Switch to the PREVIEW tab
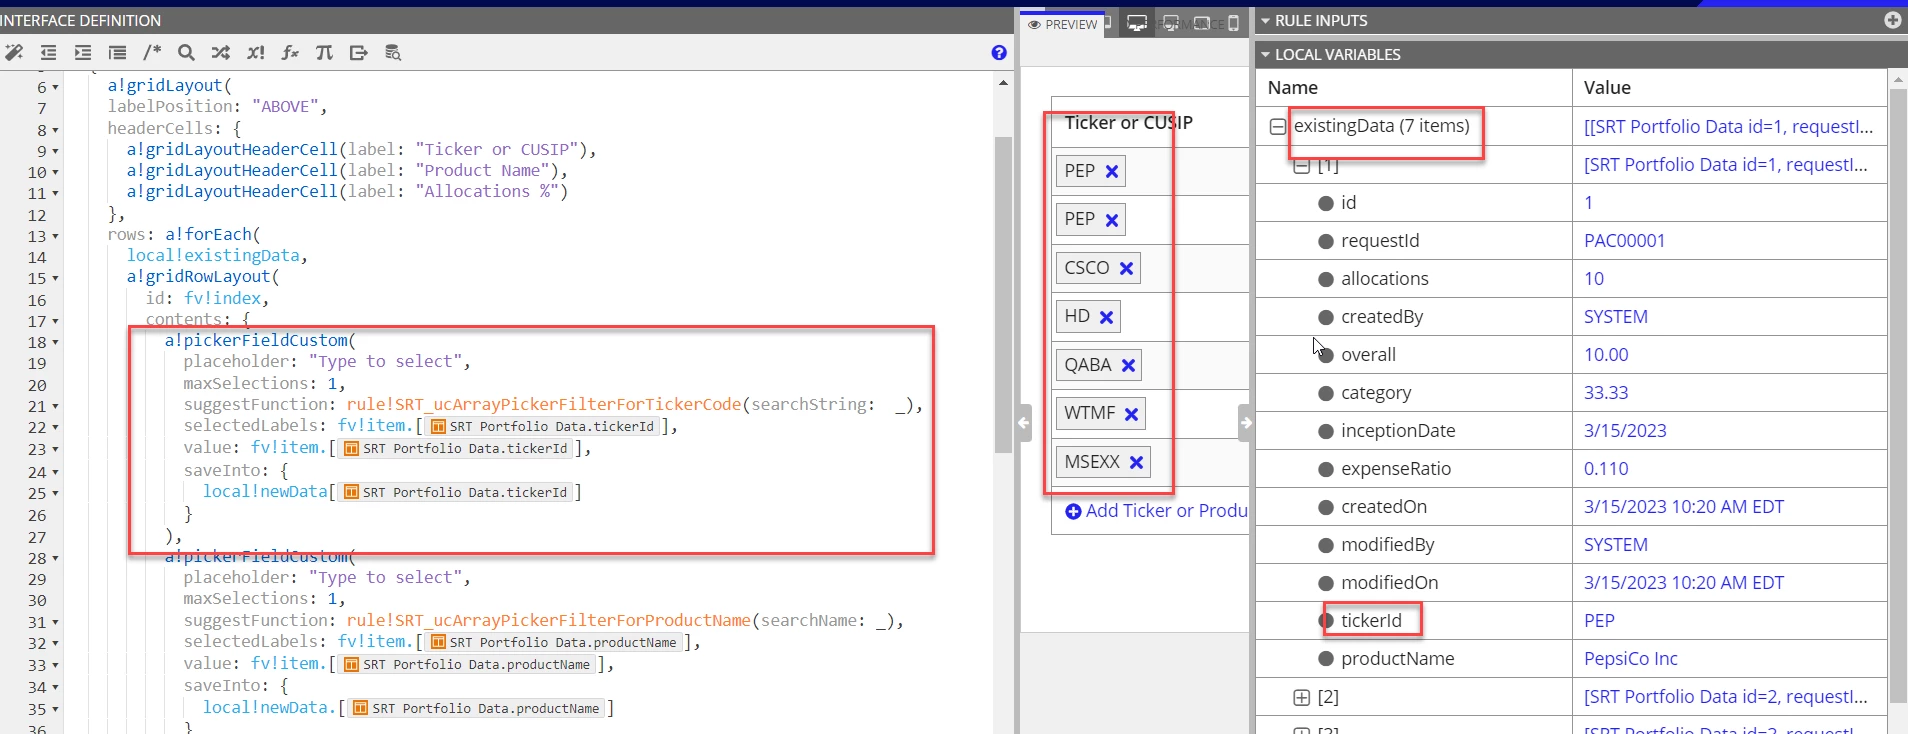 coord(1062,24)
